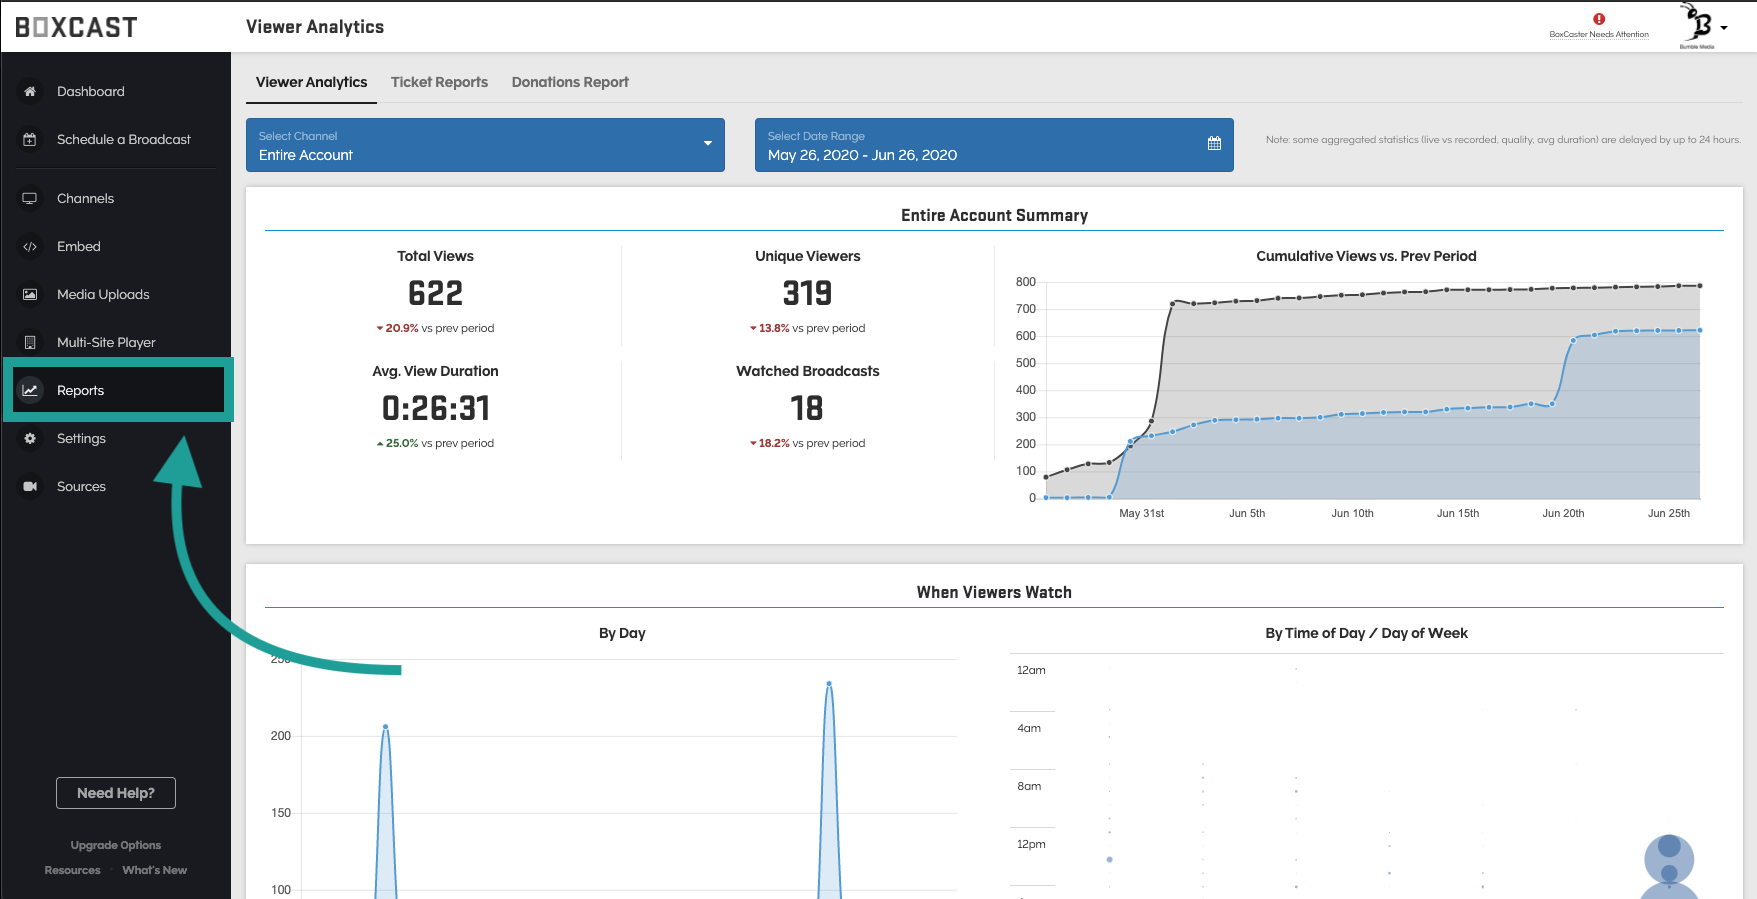Click the Media Uploads image icon
The image size is (1757, 899).
(x=30, y=295)
